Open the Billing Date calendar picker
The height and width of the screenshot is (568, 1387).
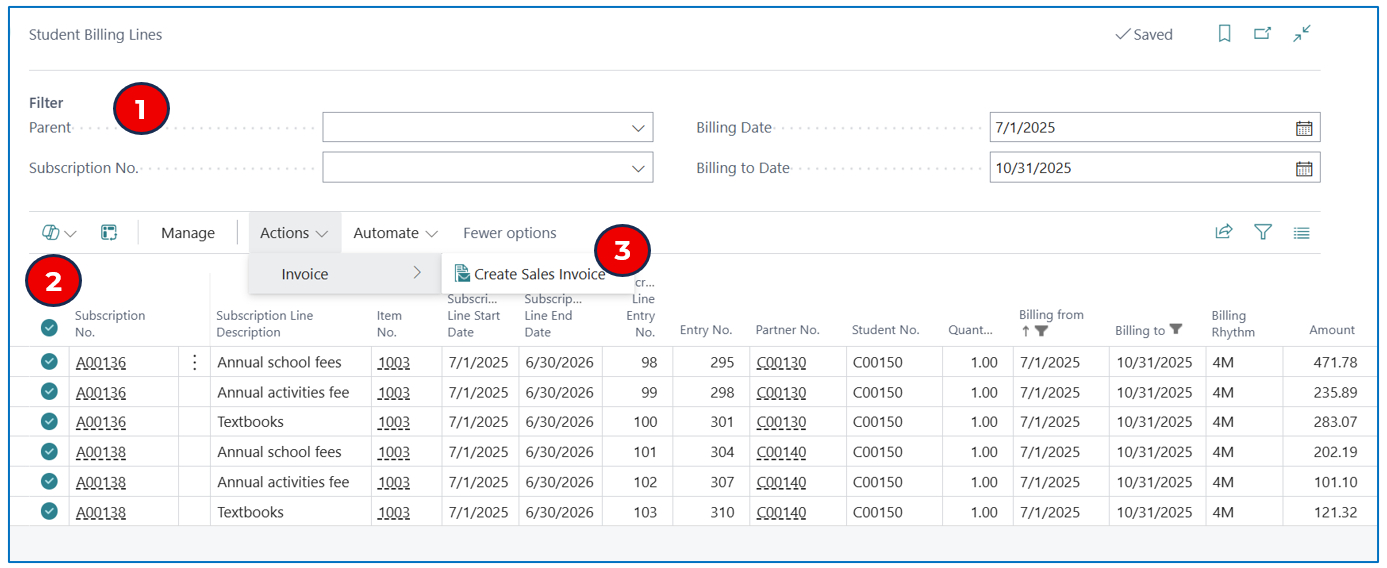[1304, 128]
